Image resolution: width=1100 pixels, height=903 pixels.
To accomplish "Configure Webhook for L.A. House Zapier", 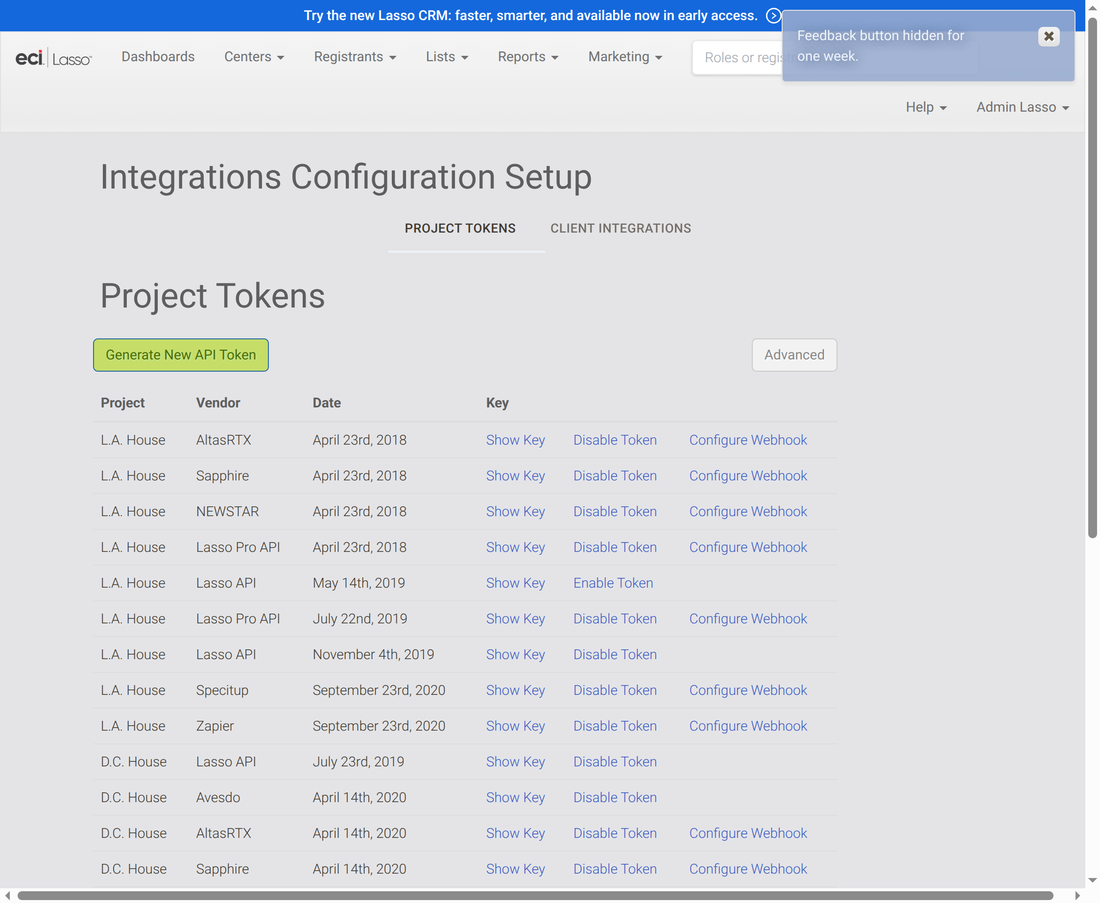I will pyautogui.click(x=748, y=727).
